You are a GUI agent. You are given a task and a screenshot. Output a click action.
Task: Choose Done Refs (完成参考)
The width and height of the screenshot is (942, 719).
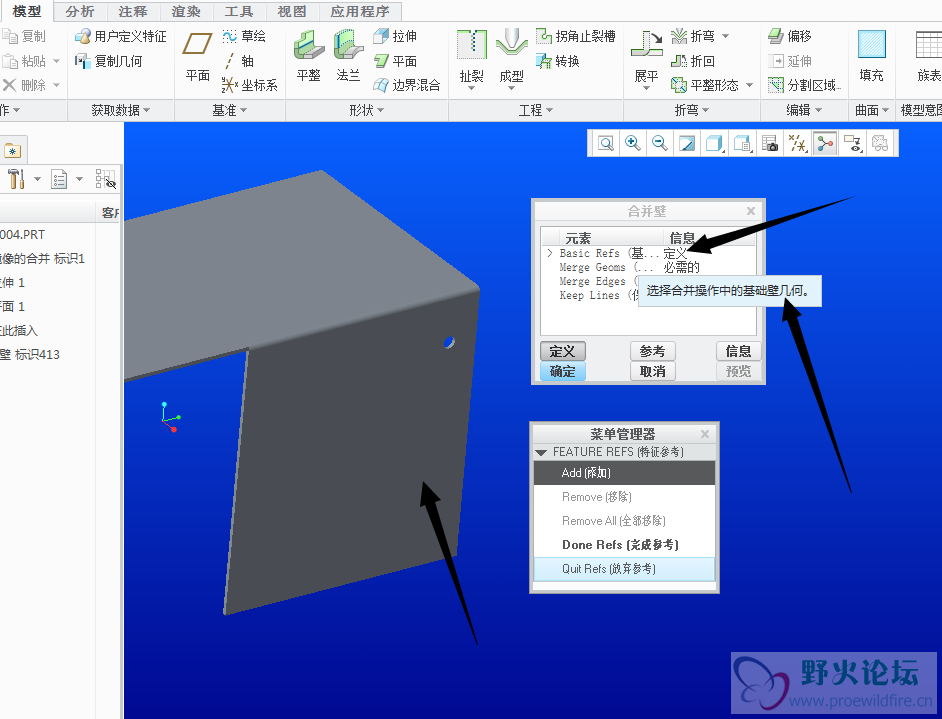pyautogui.click(x=624, y=545)
